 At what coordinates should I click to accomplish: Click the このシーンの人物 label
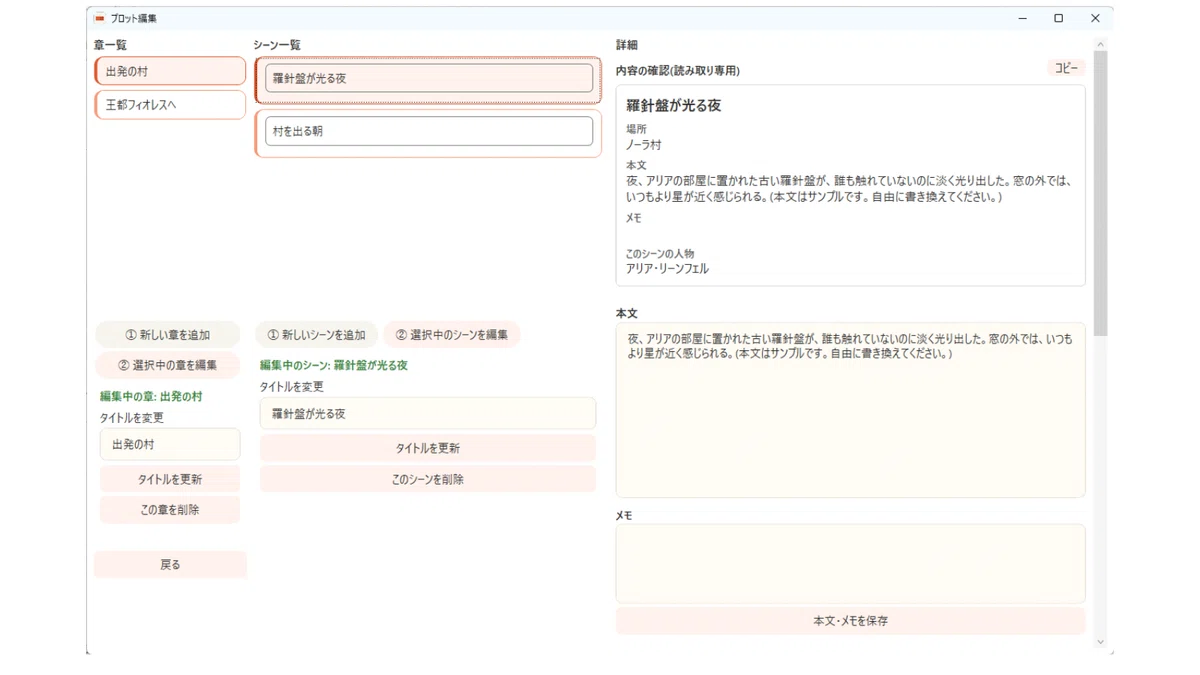point(660,254)
